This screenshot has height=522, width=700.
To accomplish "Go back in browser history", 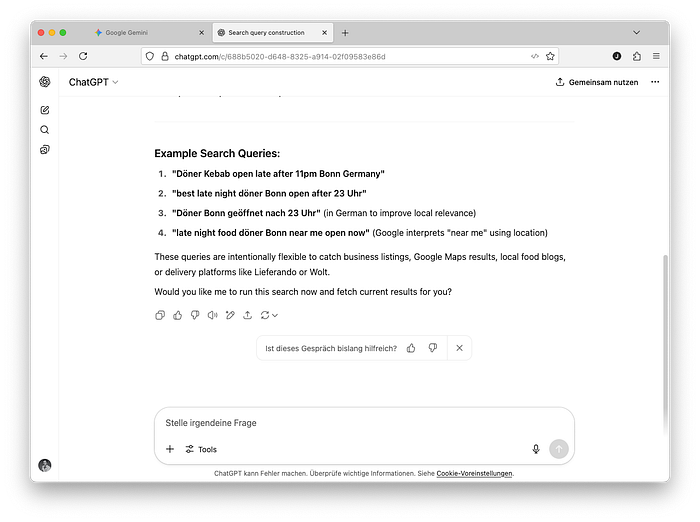I will [x=44, y=56].
